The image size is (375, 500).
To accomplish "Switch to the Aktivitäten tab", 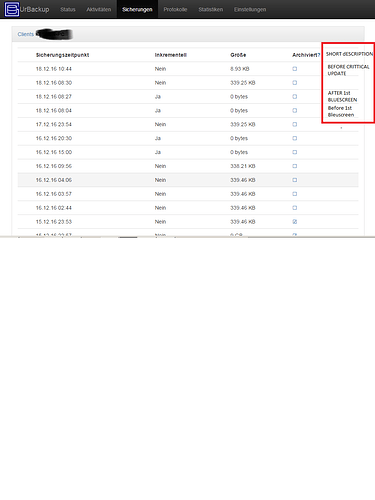I will click(x=99, y=9).
